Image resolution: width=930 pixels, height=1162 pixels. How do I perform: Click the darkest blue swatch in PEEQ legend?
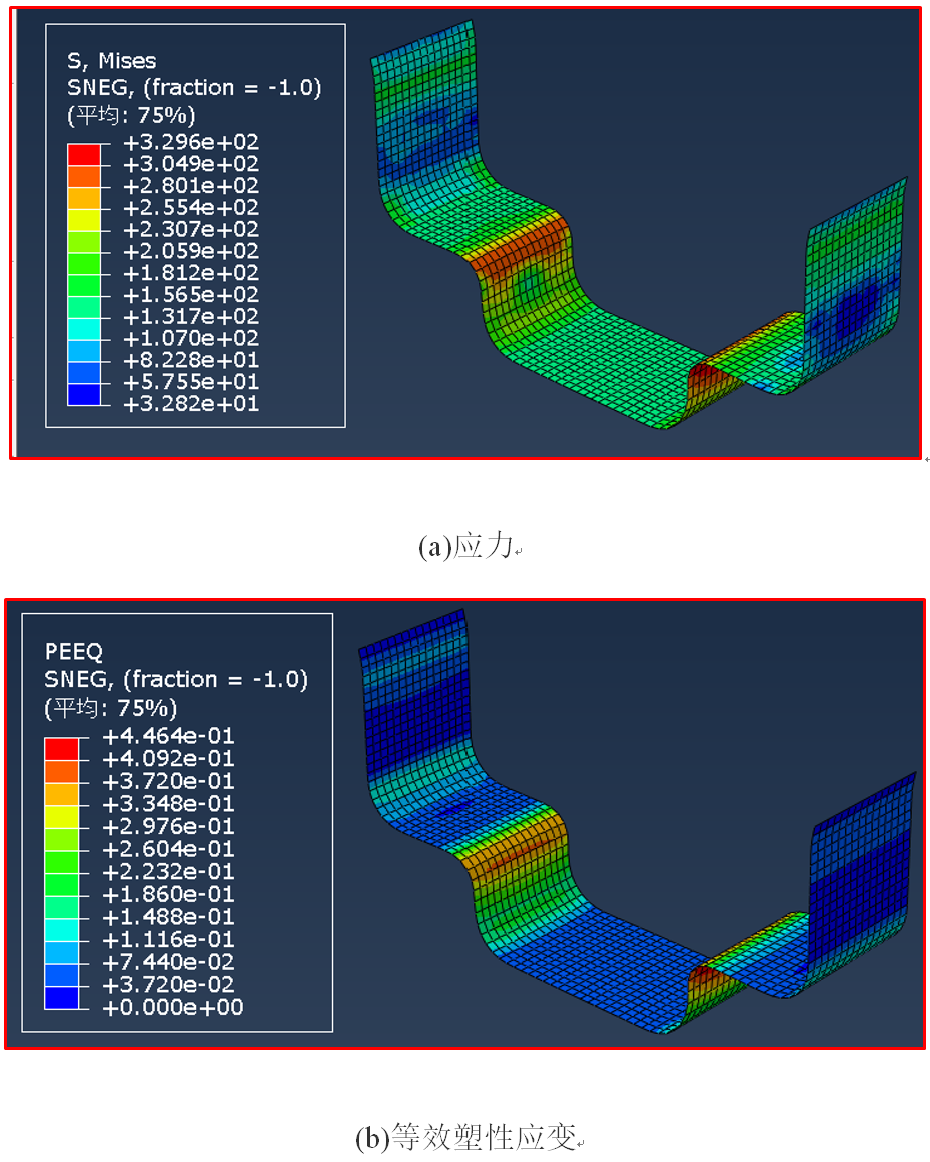61,996
